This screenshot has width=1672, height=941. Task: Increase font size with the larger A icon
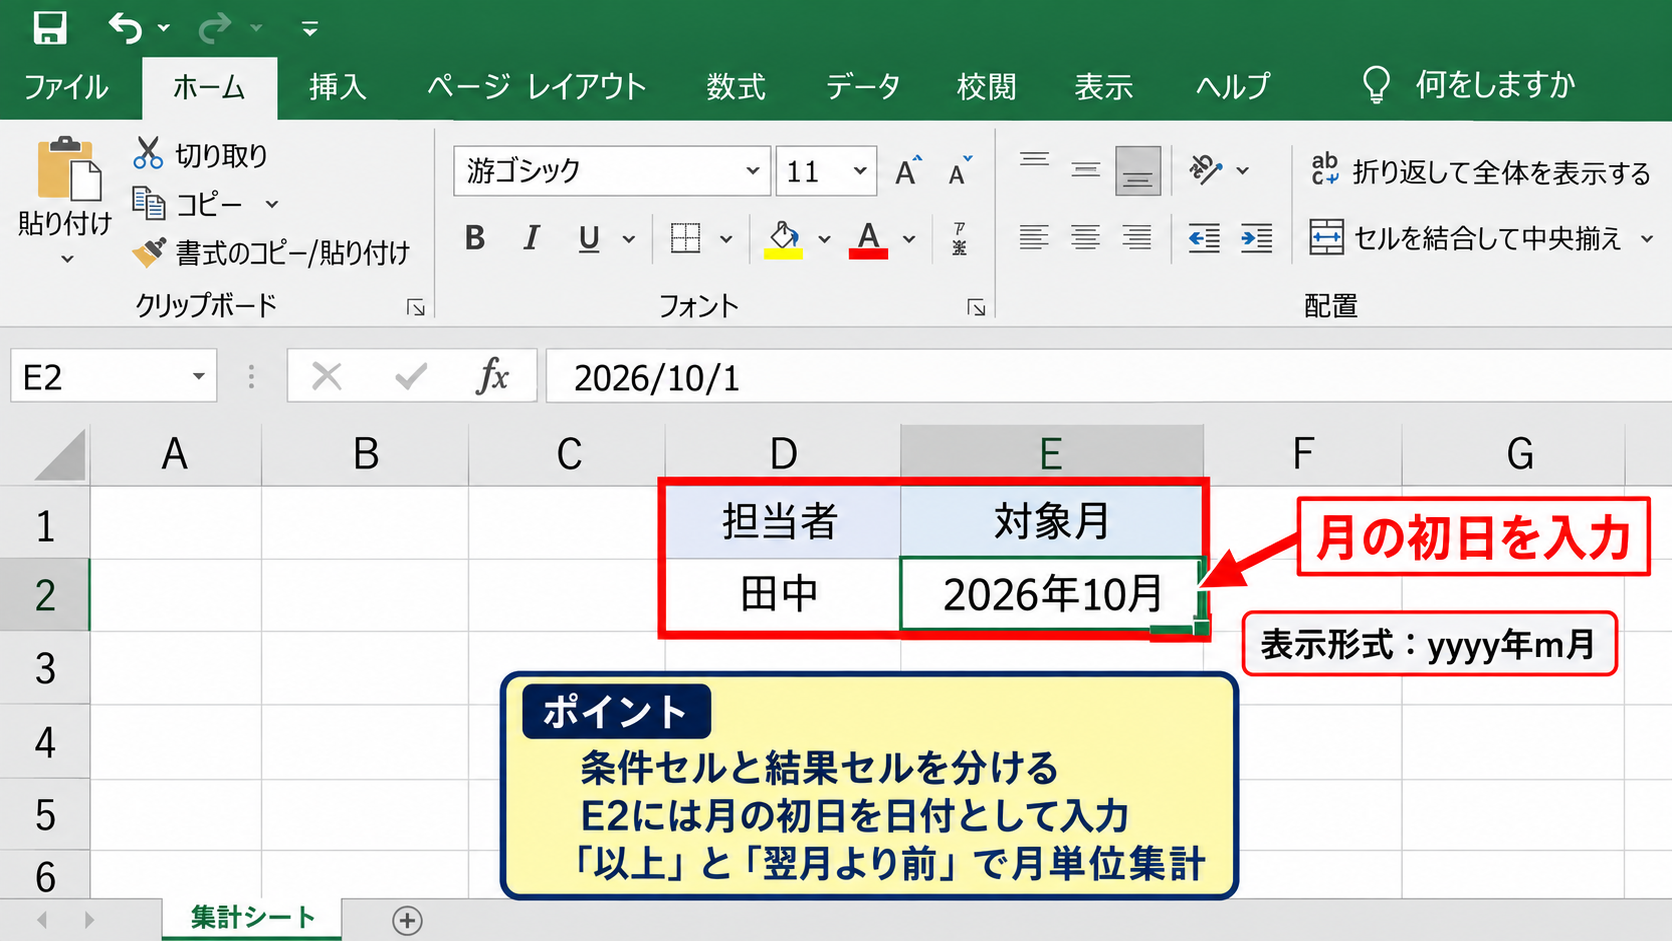tap(907, 171)
